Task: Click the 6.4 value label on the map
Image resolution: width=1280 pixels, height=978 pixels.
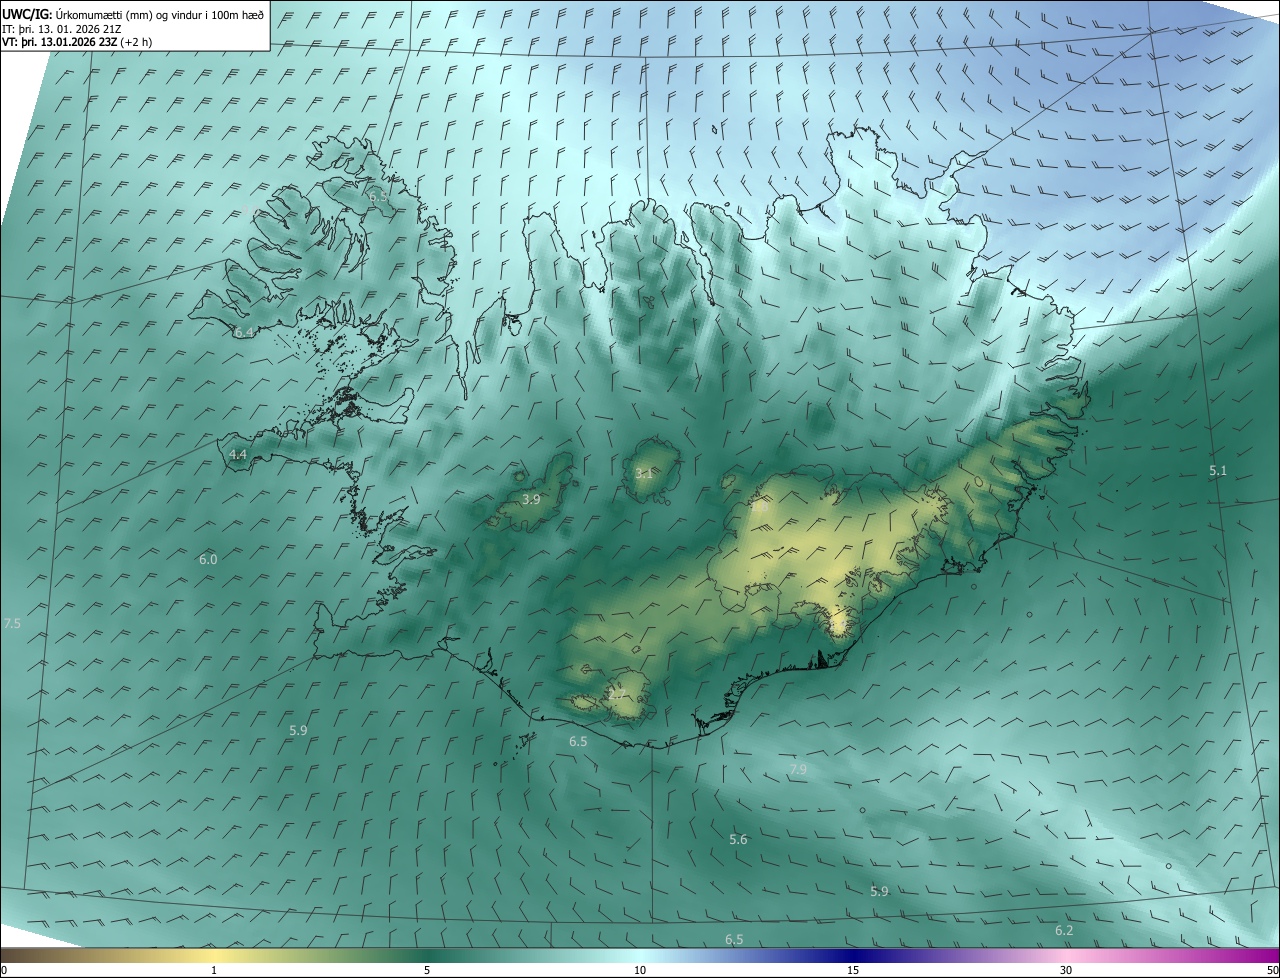Action: click(243, 332)
